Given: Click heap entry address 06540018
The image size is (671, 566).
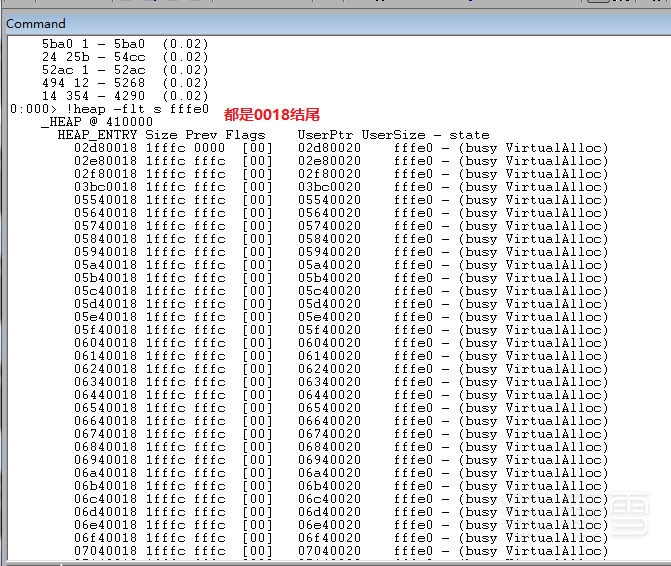Looking at the screenshot, I should 105,408.
